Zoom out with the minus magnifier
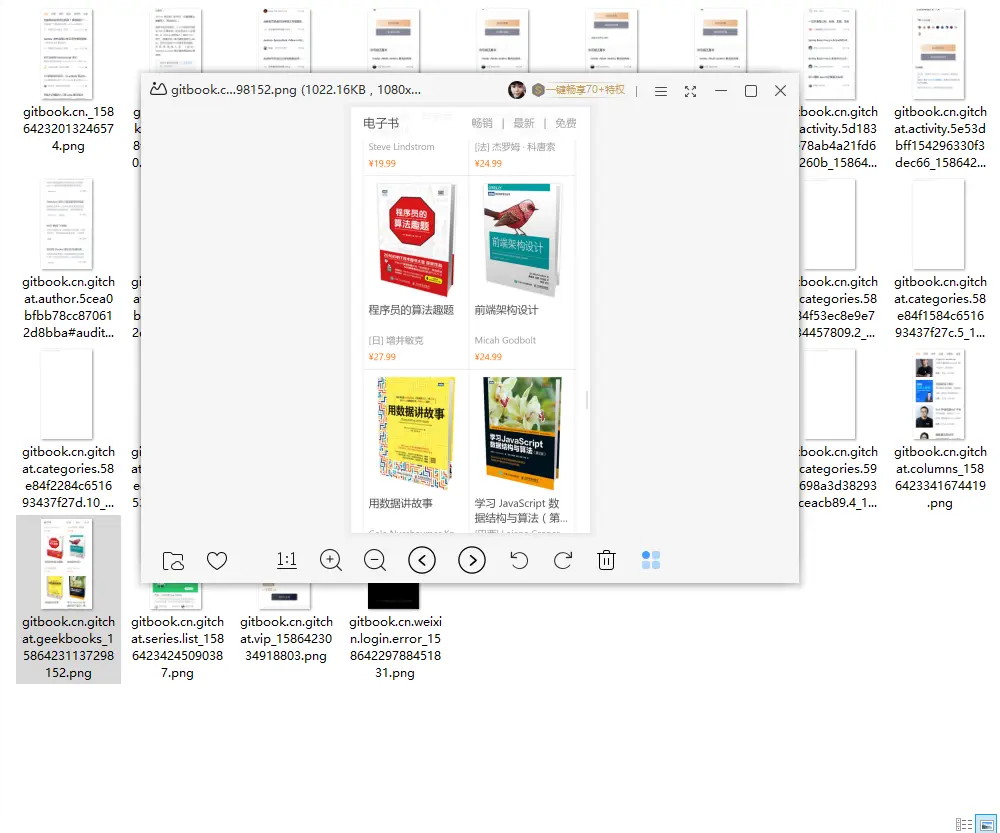 click(375, 561)
